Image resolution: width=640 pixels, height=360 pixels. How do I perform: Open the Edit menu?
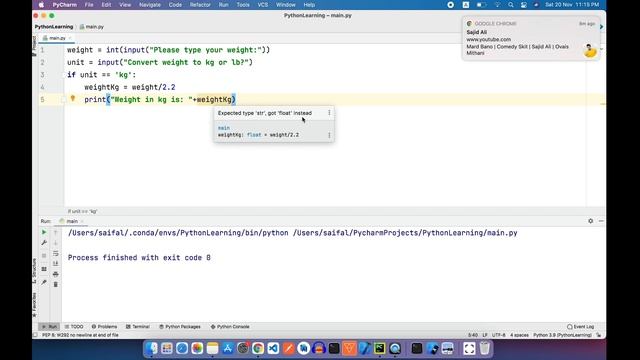coord(106,5)
